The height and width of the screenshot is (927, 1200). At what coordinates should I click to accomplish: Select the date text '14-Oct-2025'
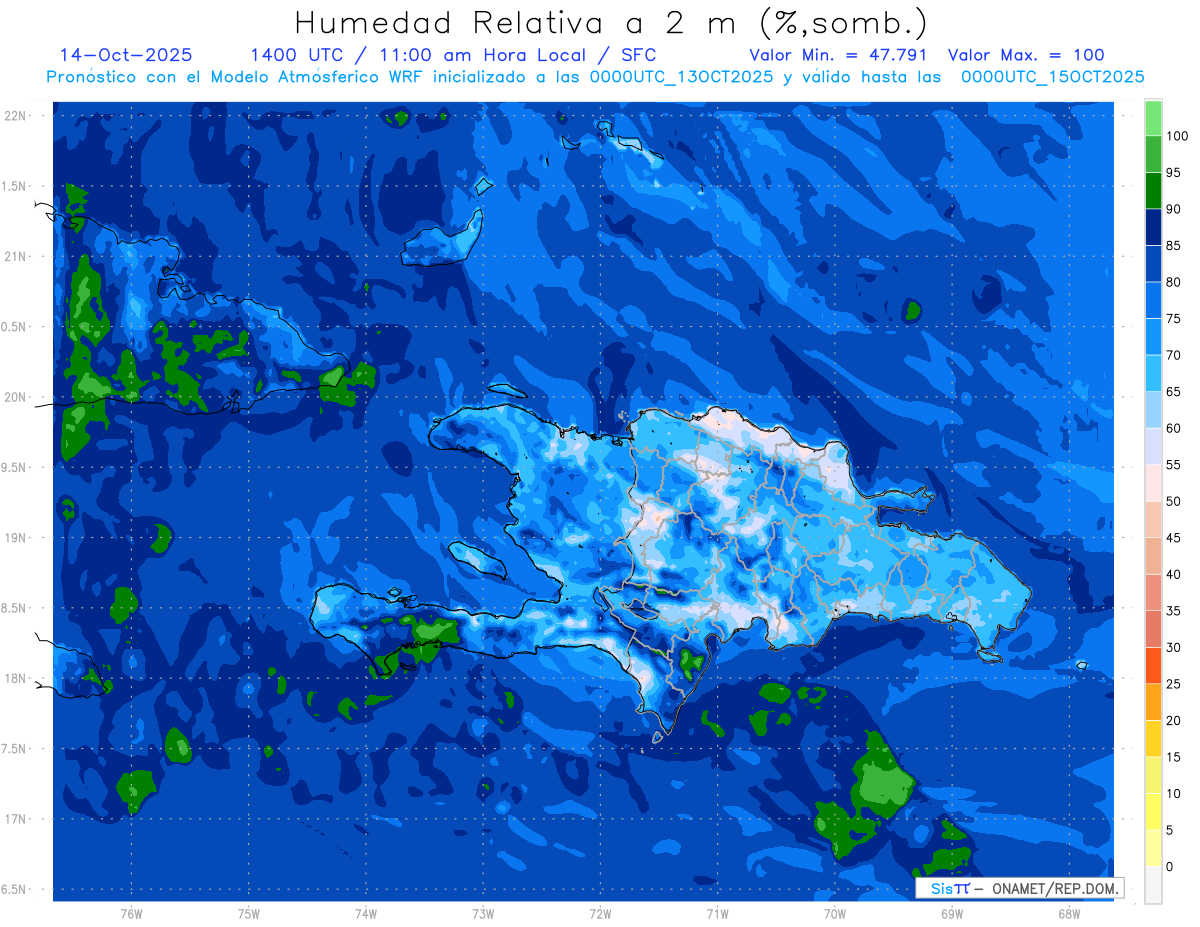tap(126, 55)
